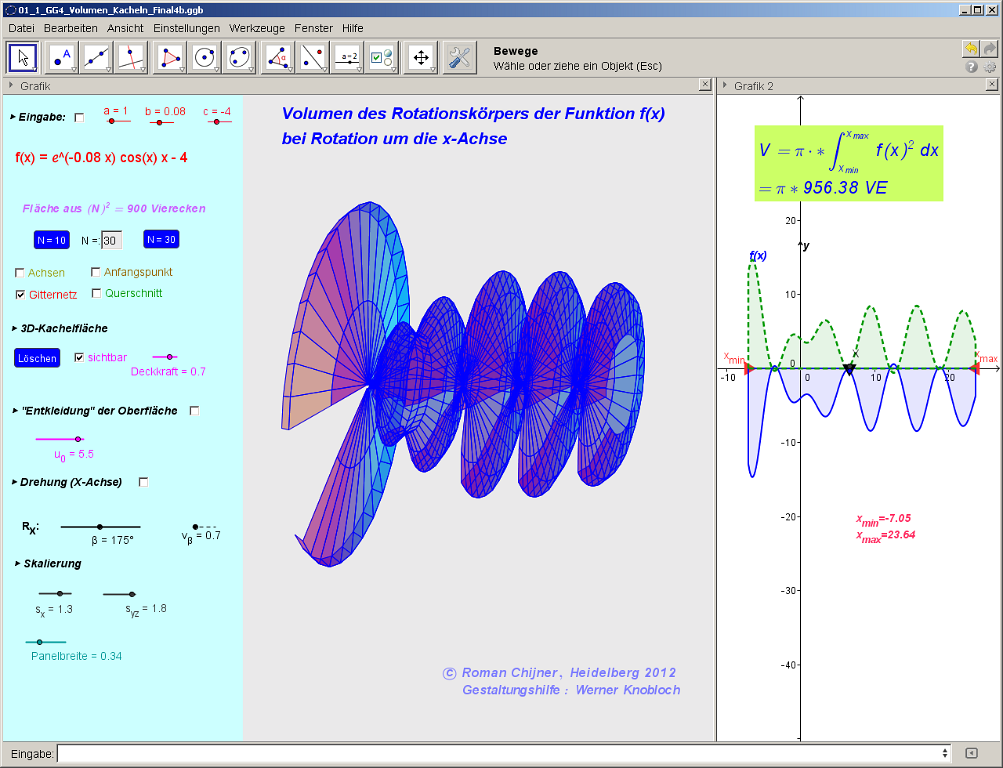Expand the Grafik panel header arrow
Viewport: 1003px width, 768px height.
[x=10, y=86]
